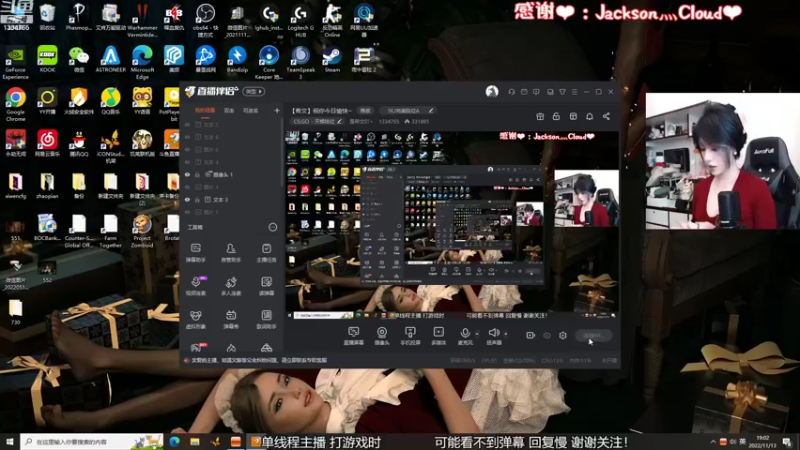Switch to the 我的场景 tab
The width and height of the screenshot is (800, 450).
pyautogui.click(x=205, y=110)
